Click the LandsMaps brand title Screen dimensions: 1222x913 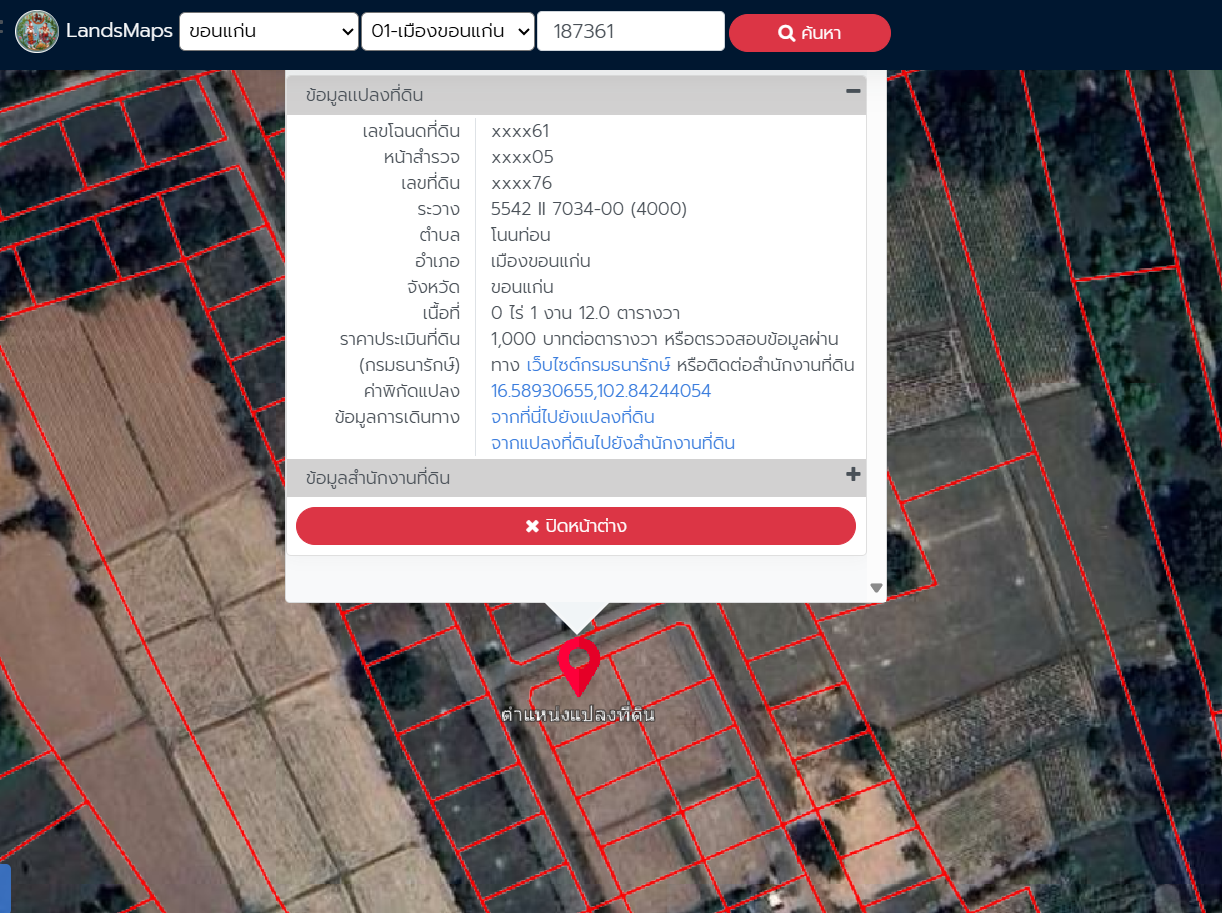coord(119,31)
